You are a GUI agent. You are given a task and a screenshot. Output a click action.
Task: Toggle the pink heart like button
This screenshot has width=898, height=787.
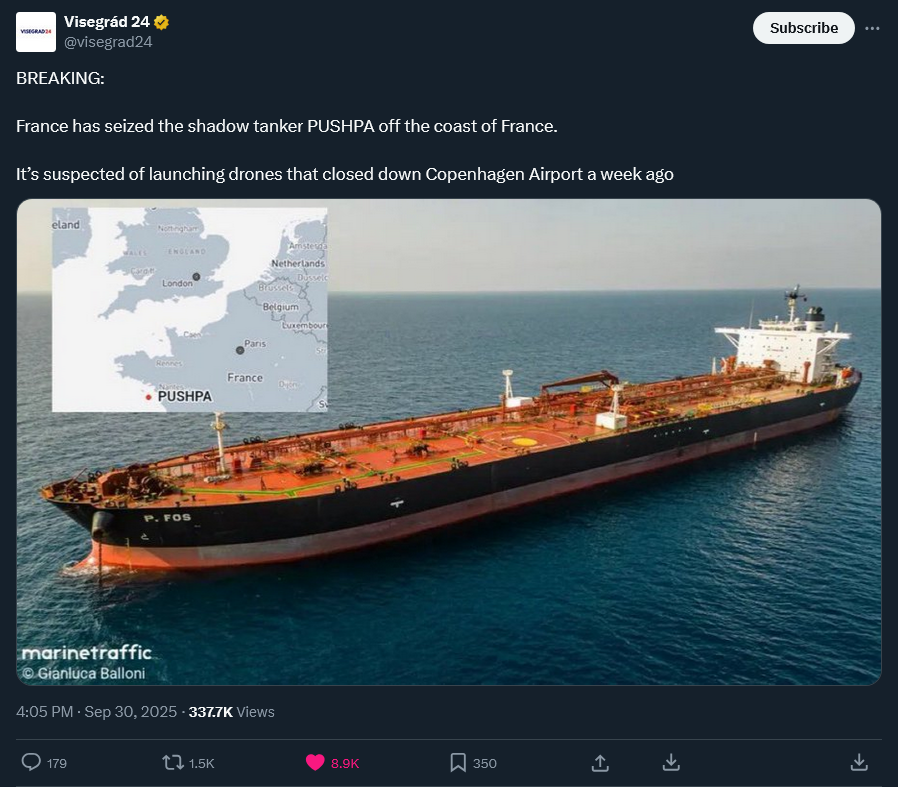315,762
